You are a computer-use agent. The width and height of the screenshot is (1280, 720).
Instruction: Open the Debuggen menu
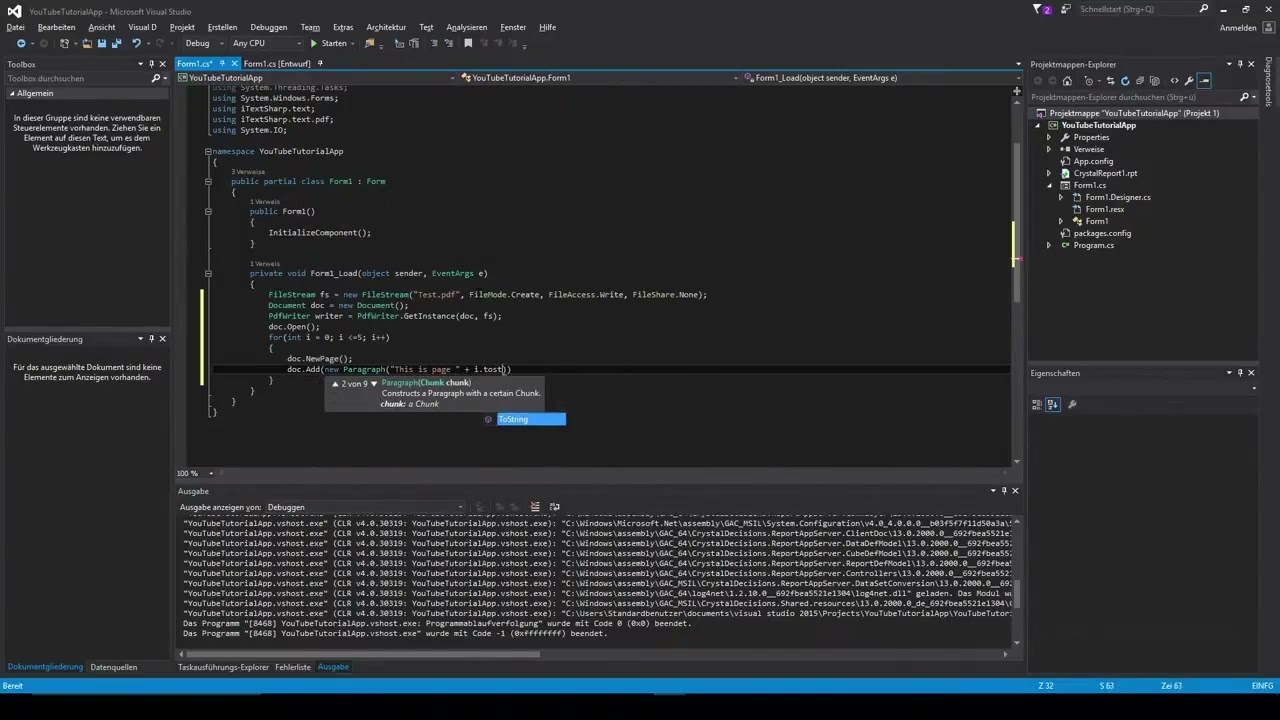(x=269, y=27)
